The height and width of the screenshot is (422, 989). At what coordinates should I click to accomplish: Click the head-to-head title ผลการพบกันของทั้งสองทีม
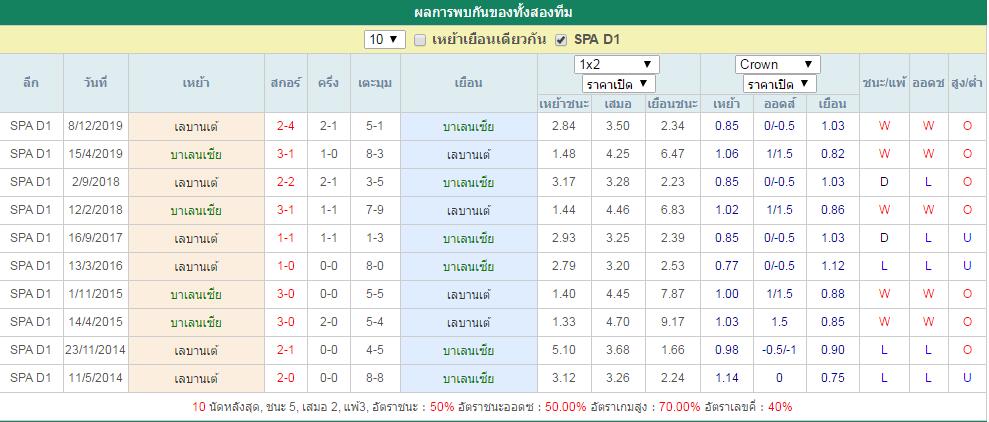[493, 13]
